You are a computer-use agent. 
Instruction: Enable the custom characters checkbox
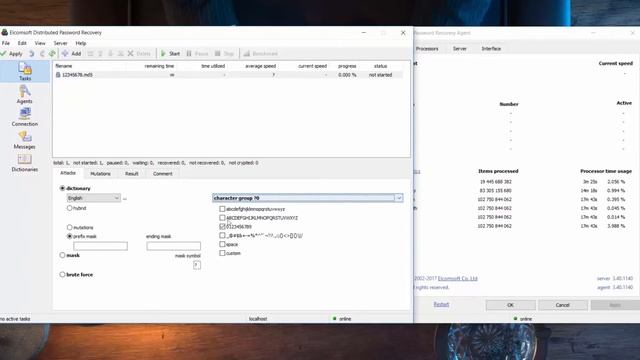[222, 253]
